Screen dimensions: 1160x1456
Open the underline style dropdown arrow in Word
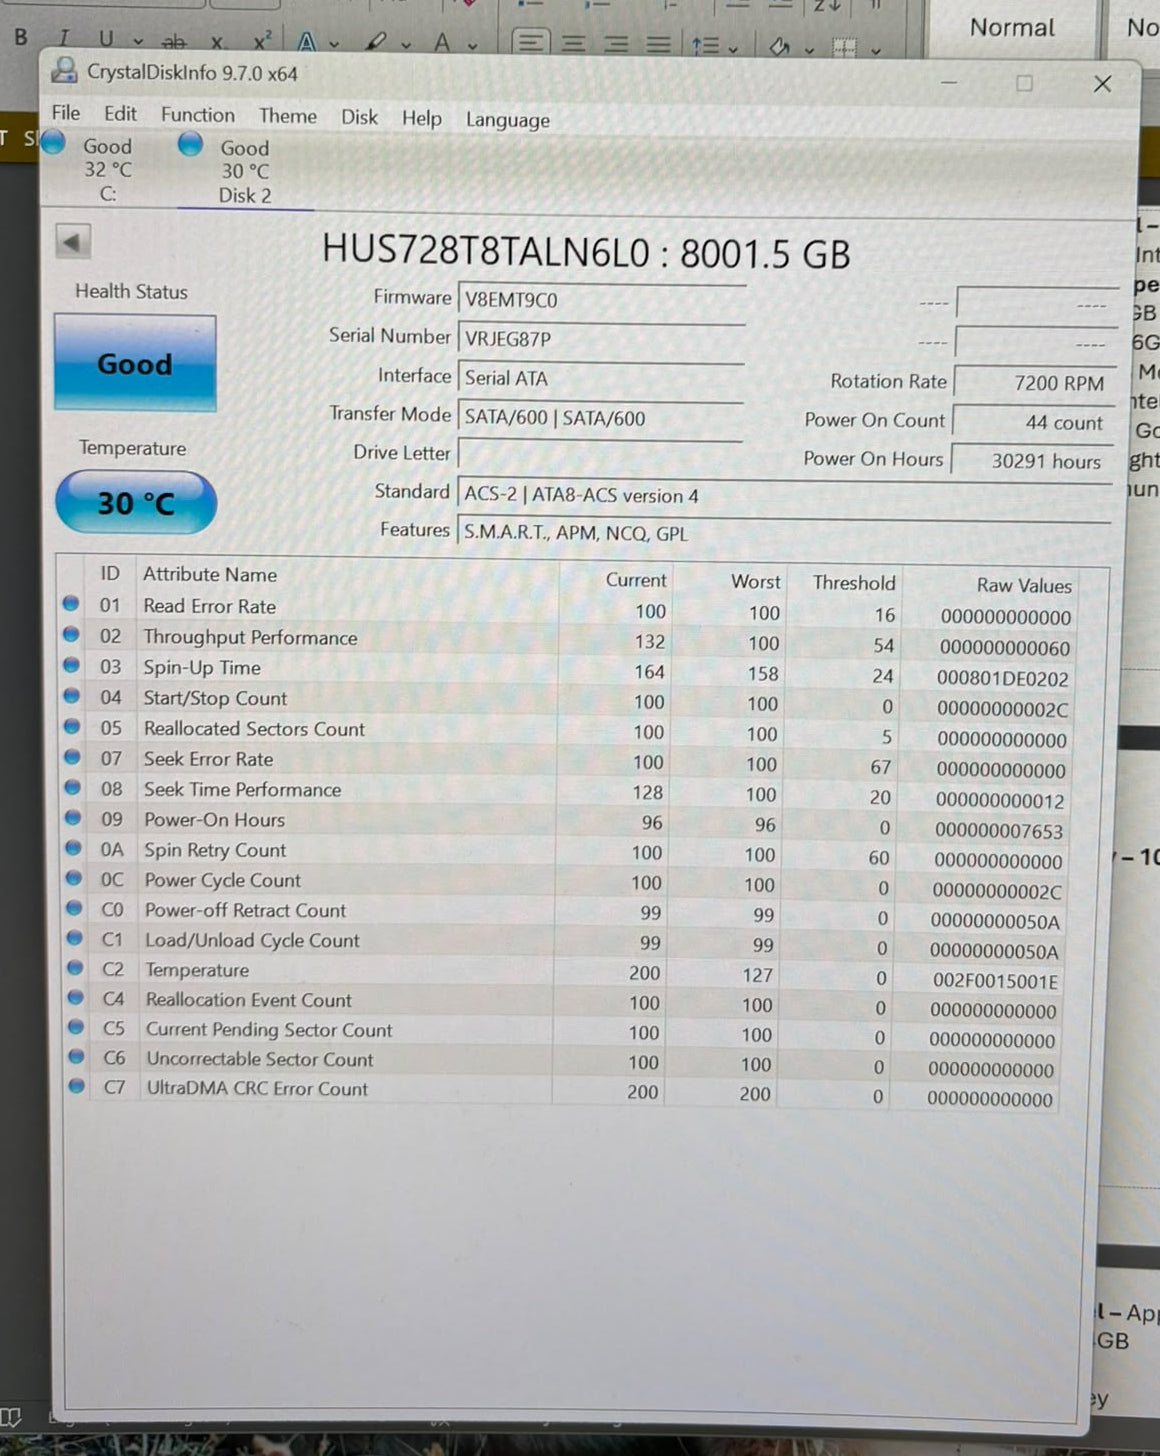point(138,42)
